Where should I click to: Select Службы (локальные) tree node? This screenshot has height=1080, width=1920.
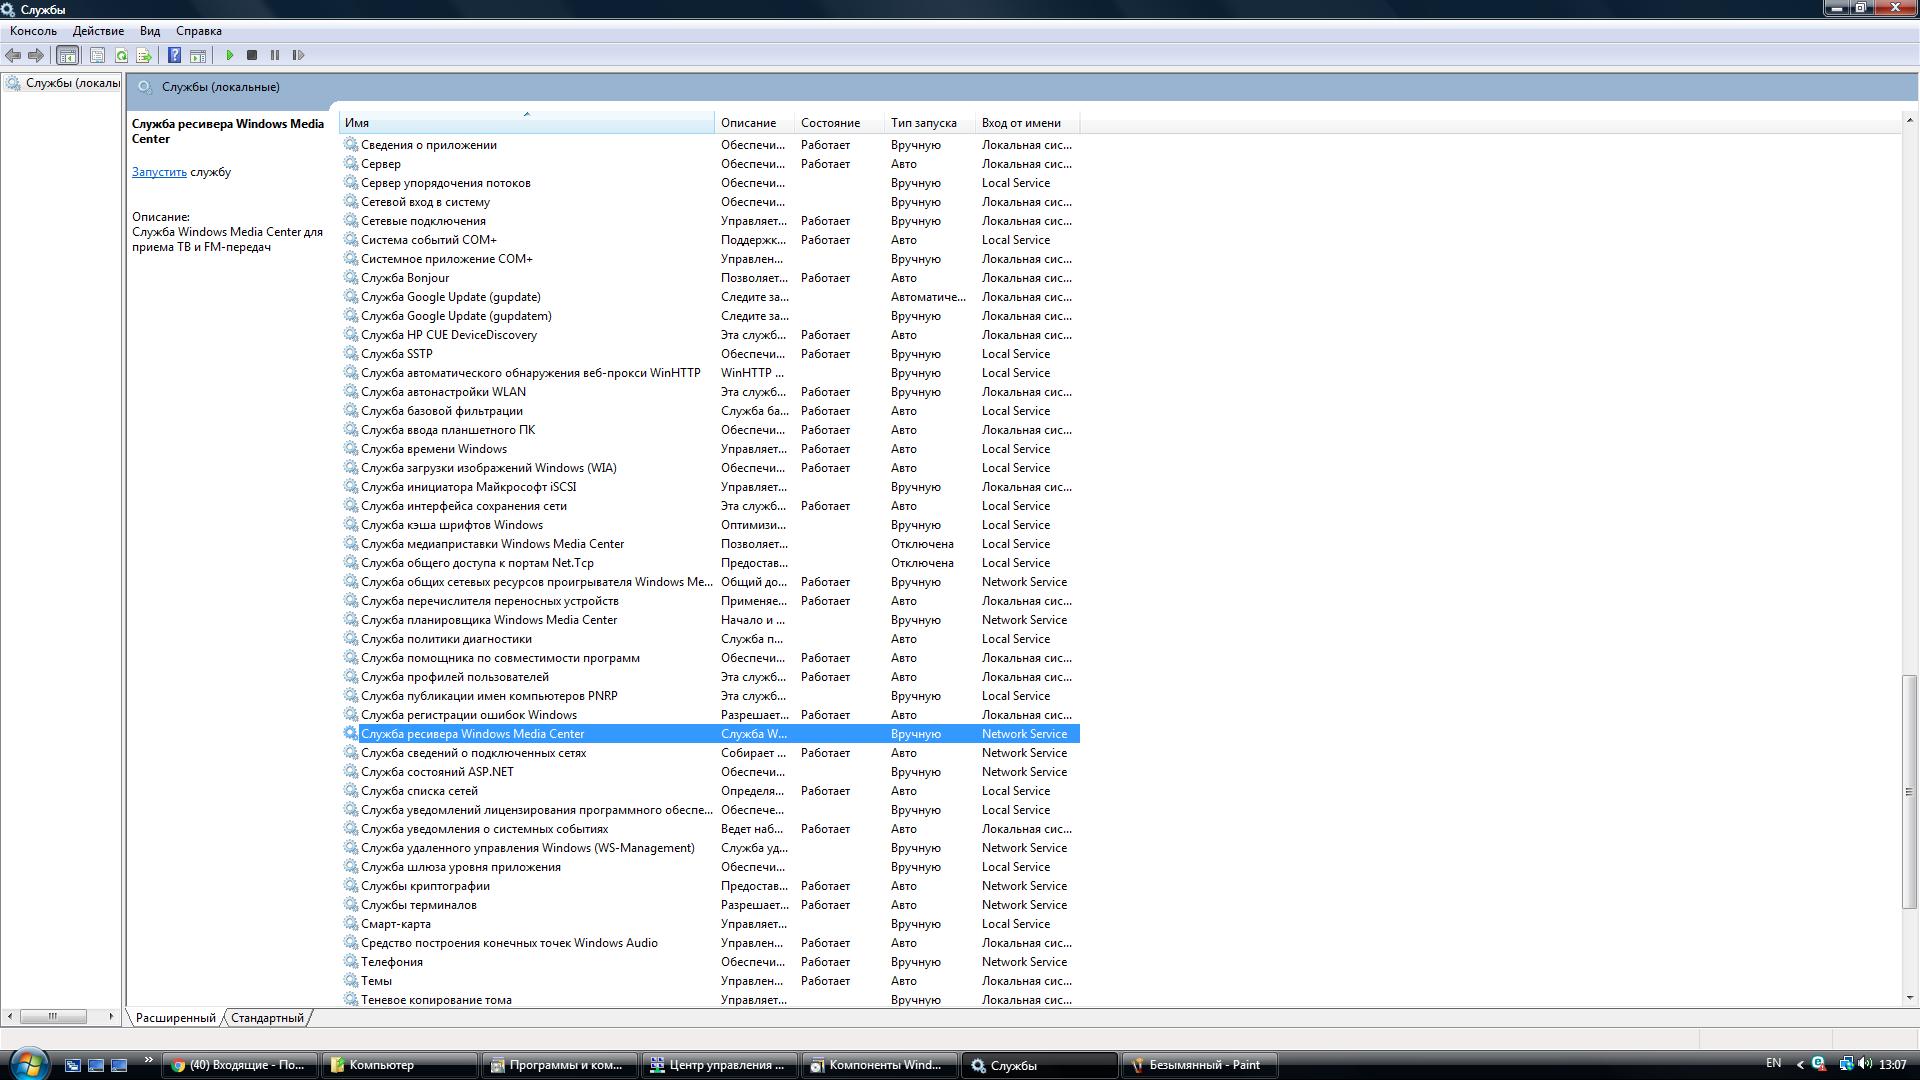pyautogui.click(x=72, y=83)
